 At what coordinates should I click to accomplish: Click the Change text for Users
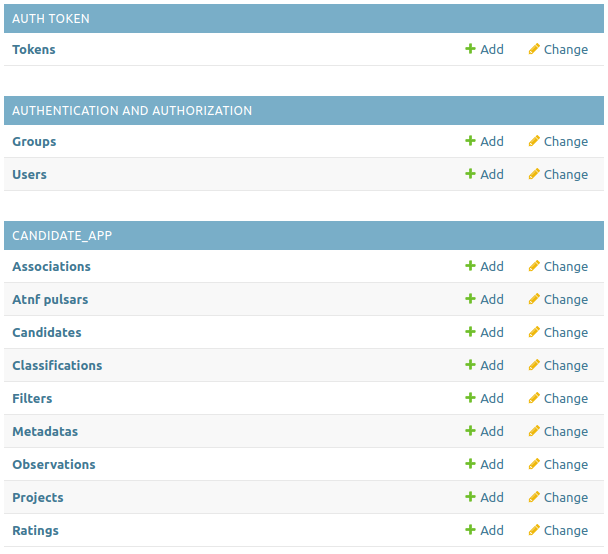click(x=566, y=174)
